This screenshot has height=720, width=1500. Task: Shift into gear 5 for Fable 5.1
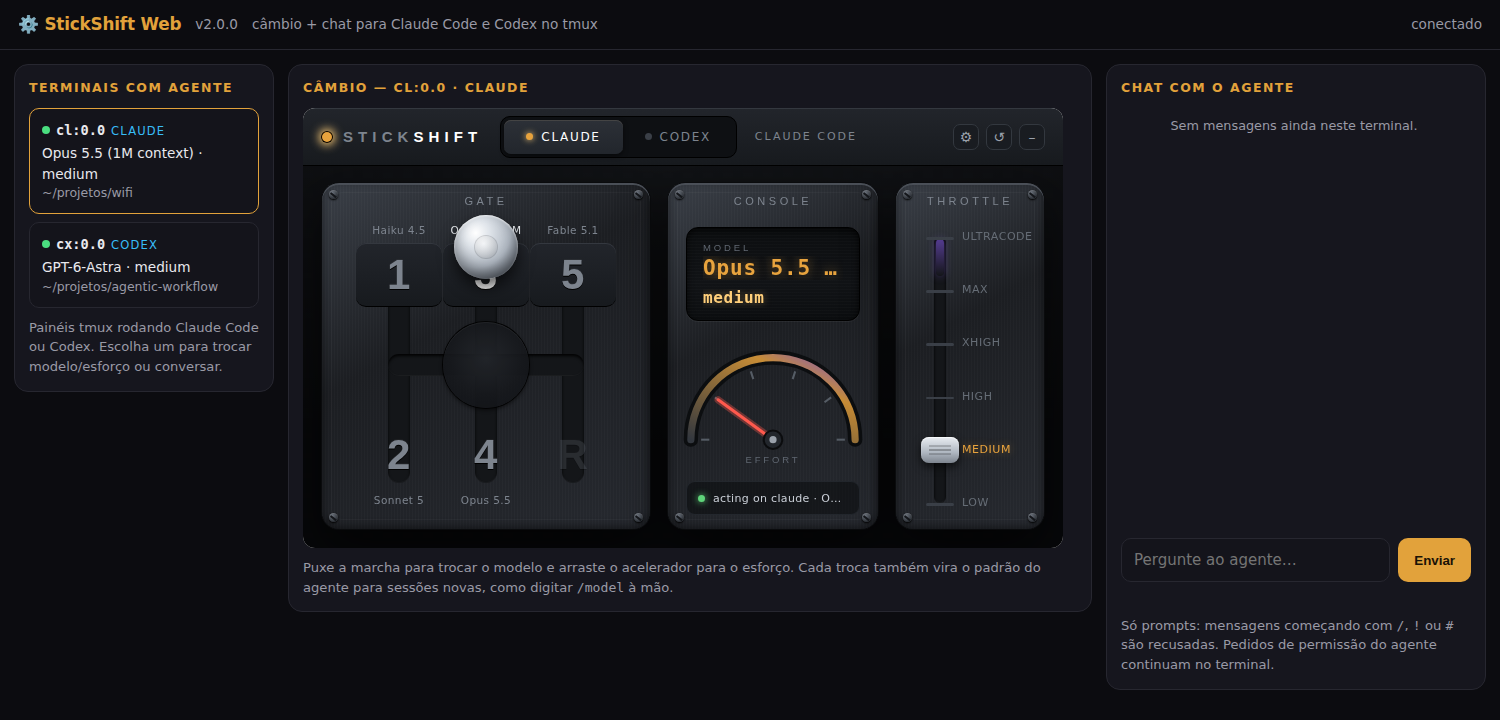[x=572, y=275]
